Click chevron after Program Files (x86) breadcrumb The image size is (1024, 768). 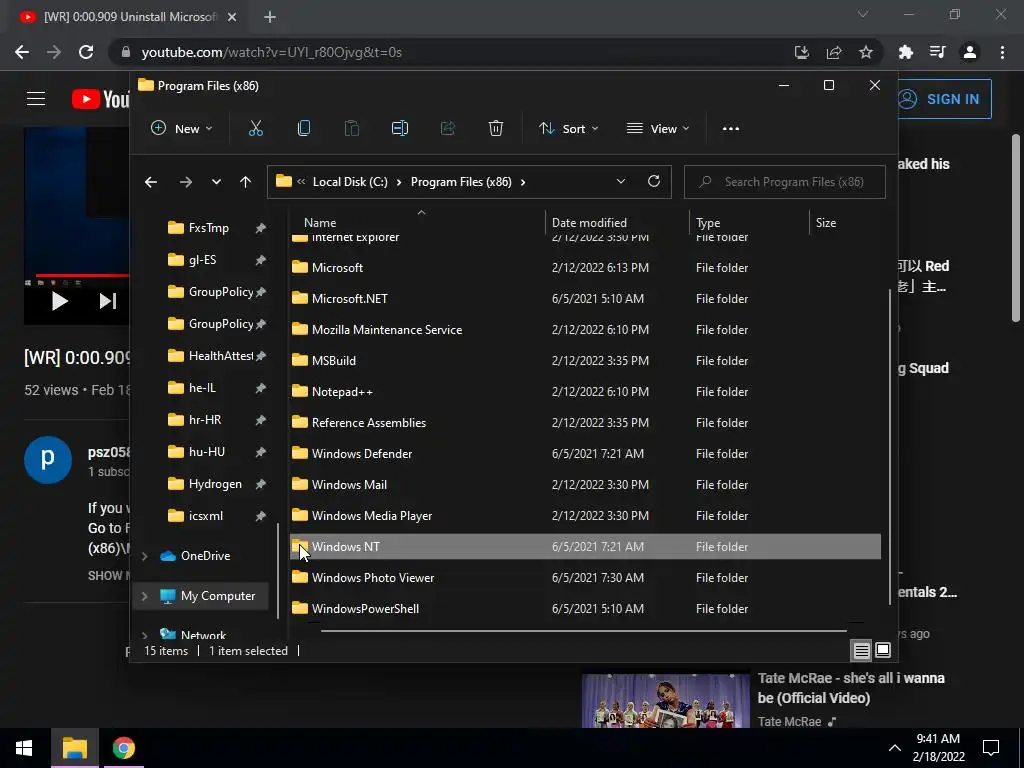click(523, 182)
